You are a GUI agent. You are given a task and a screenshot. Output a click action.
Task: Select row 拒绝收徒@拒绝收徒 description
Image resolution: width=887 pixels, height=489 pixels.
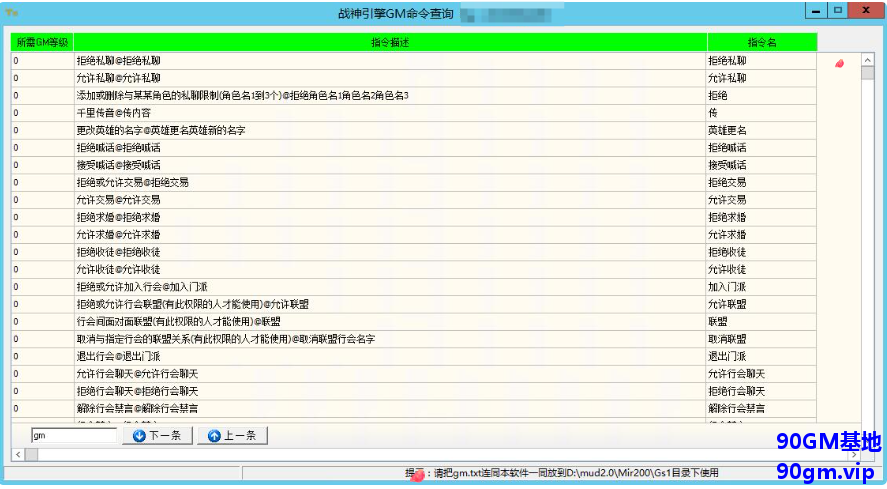pos(390,252)
